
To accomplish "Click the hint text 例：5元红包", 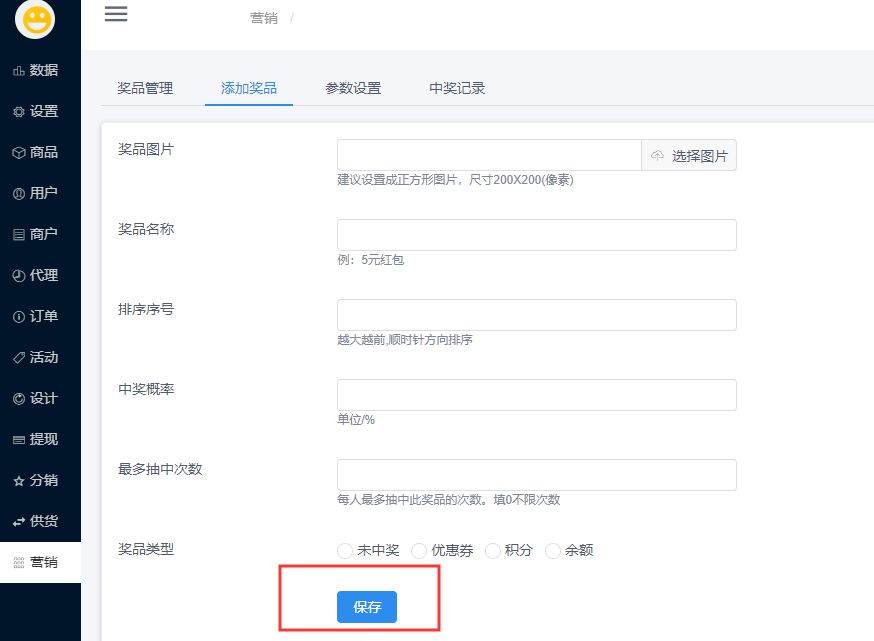I will pos(371,260).
